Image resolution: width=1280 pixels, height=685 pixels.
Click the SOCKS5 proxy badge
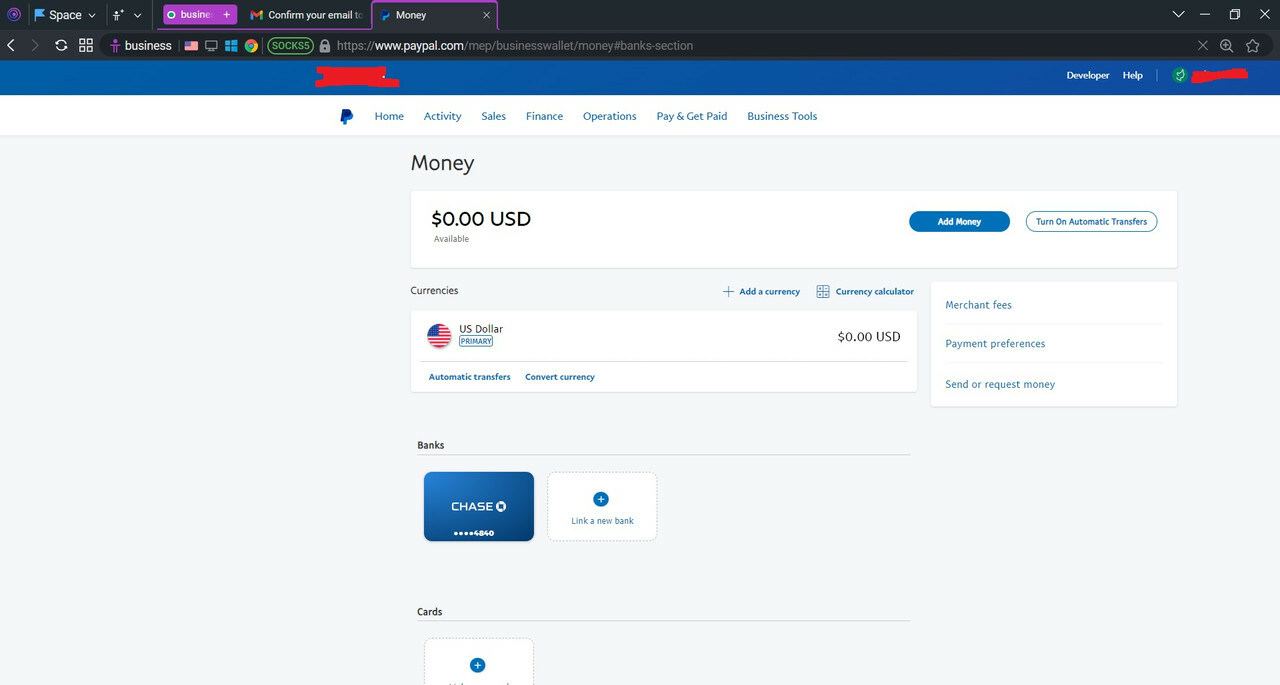coord(290,45)
